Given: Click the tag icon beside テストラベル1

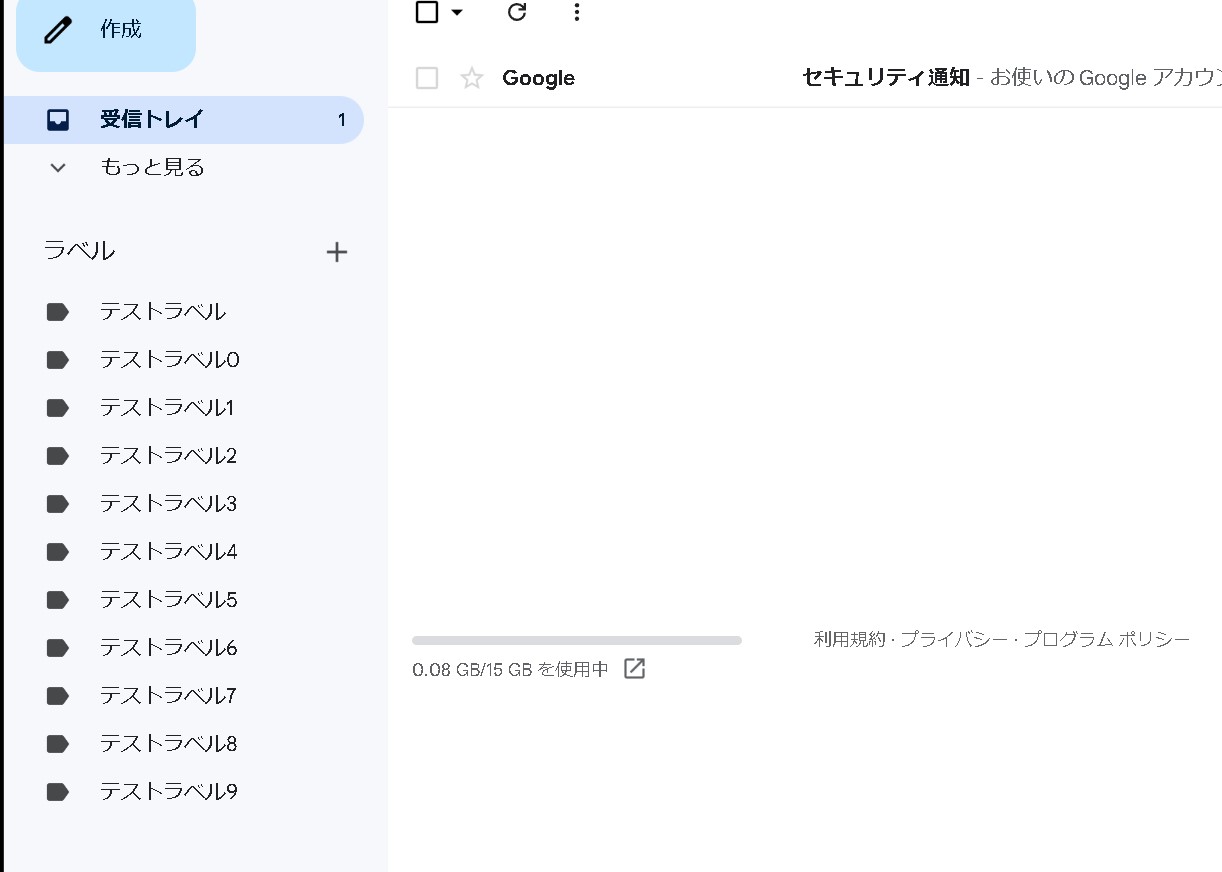Looking at the screenshot, I should pyautogui.click(x=58, y=408).
